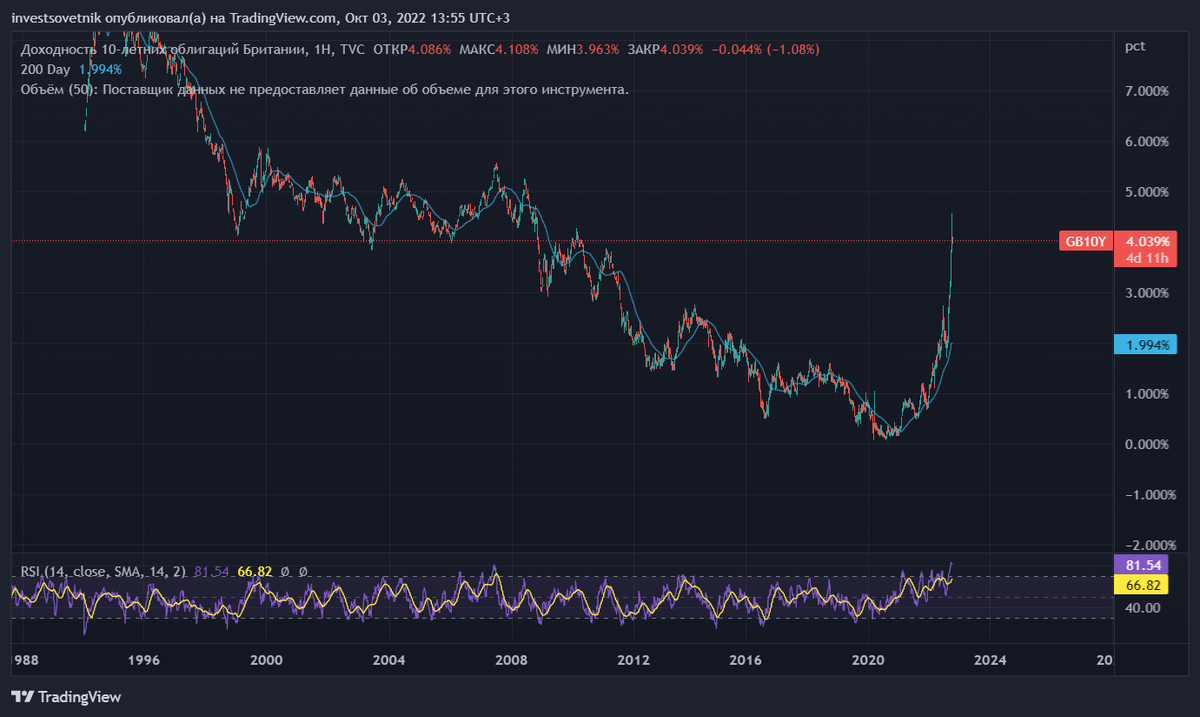Click the 0.000% price axis label

click(x=1146, y=444)
